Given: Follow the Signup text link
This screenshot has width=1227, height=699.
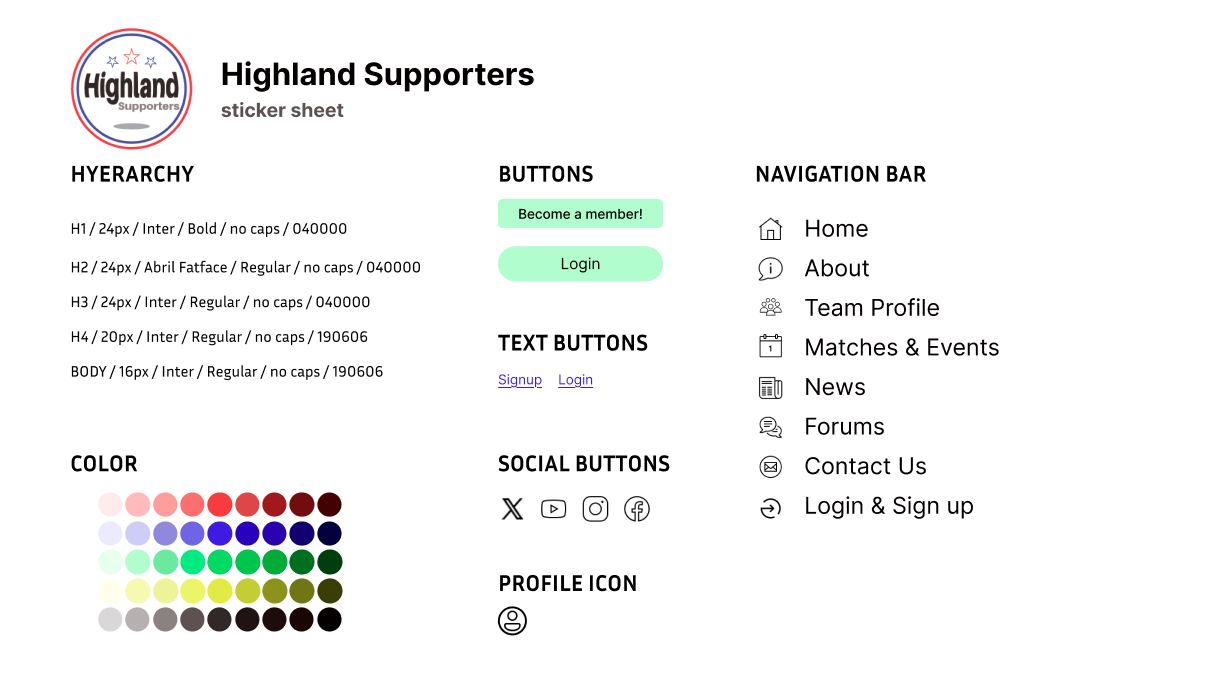Looking at the screenshot, I should tap(520, 380).
